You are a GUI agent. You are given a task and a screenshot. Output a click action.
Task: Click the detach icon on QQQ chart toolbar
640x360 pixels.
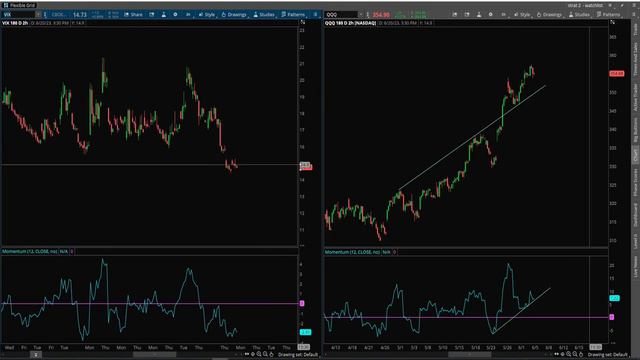(x=467, y=15)
